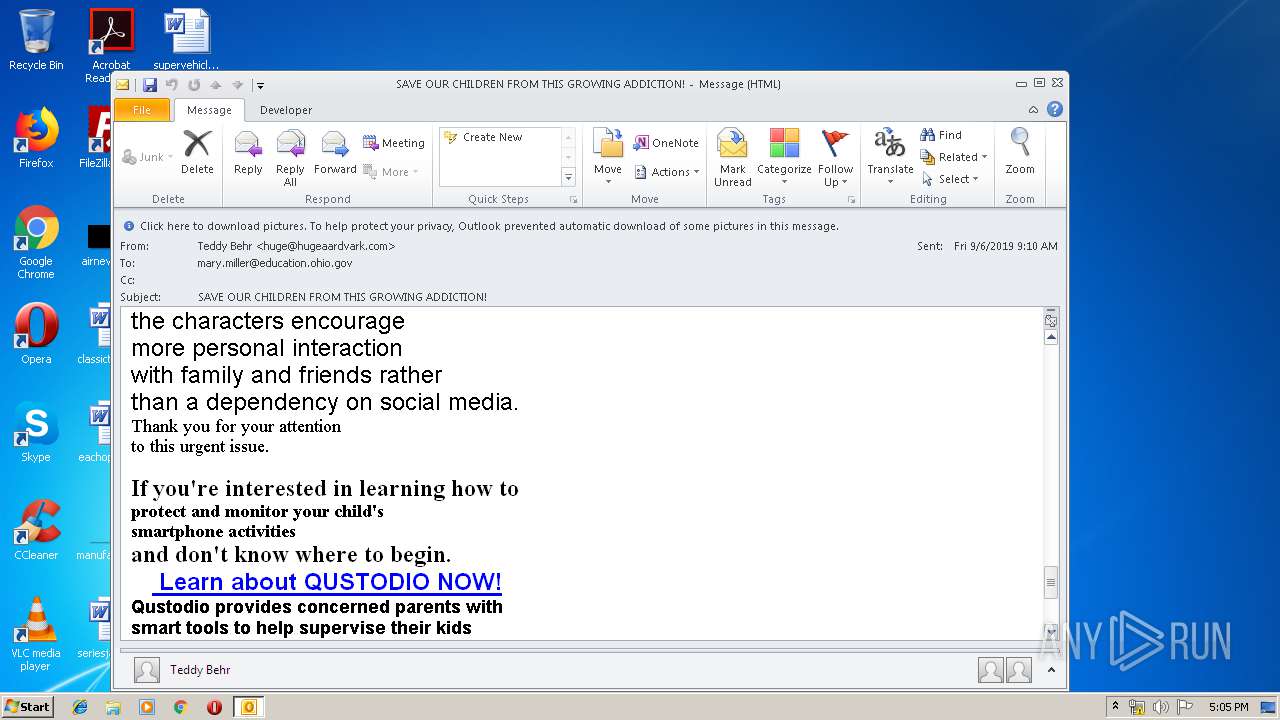Minimize the ribbon with the caret
The height and width of the screenshot is (720, 1280).
coord(1033,110)
